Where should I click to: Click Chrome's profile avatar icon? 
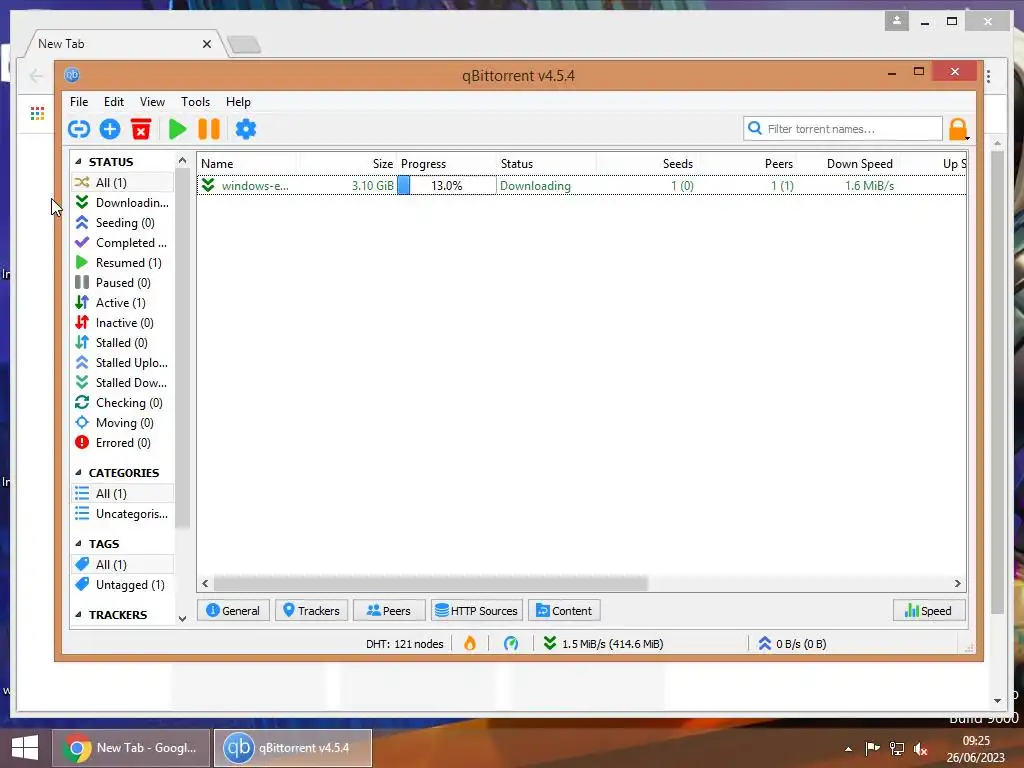tap(897, 21)
